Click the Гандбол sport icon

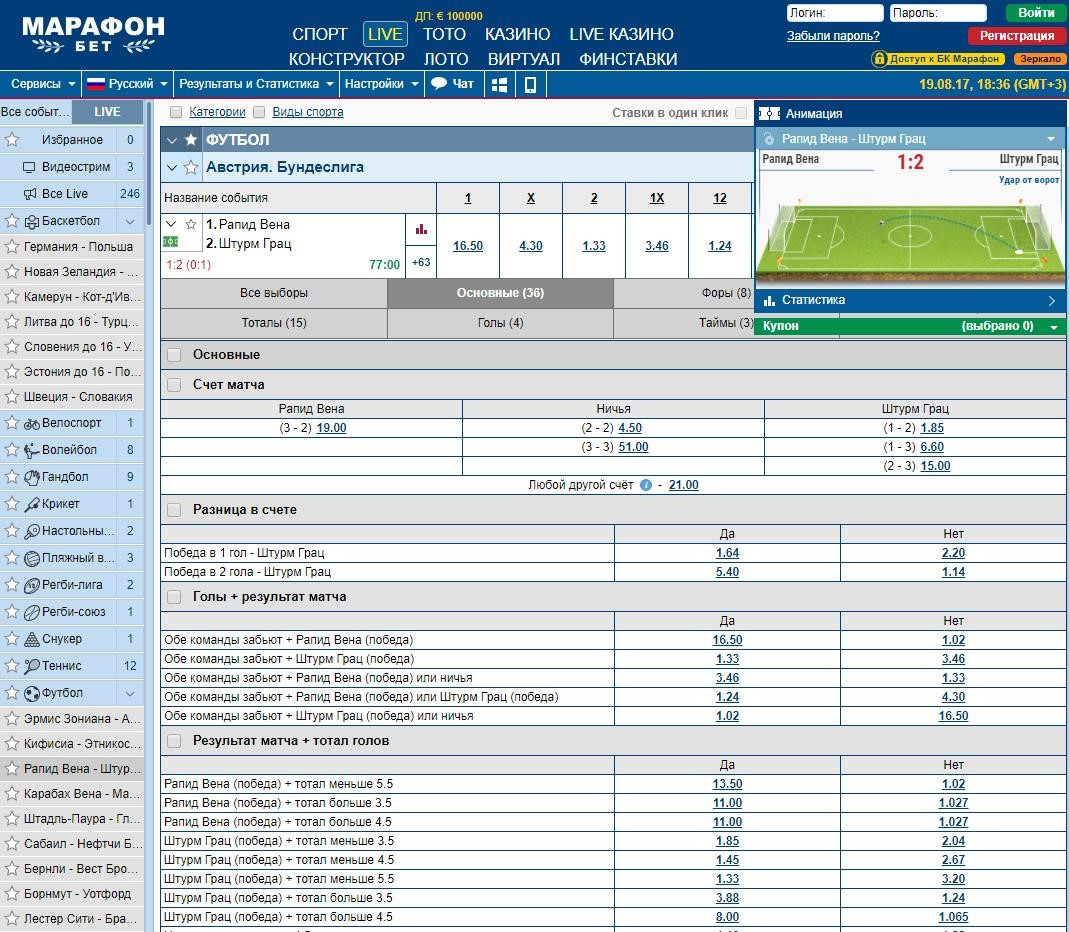click(32, 477)
